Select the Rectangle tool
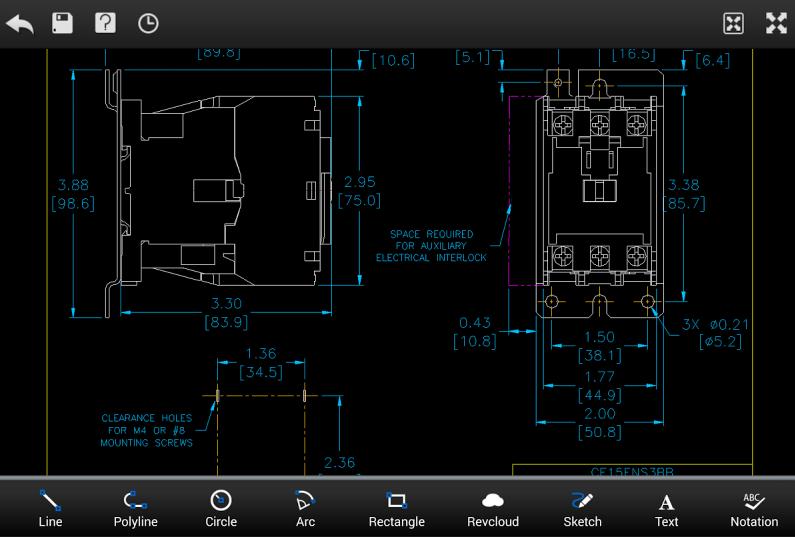 coord(396,508)
